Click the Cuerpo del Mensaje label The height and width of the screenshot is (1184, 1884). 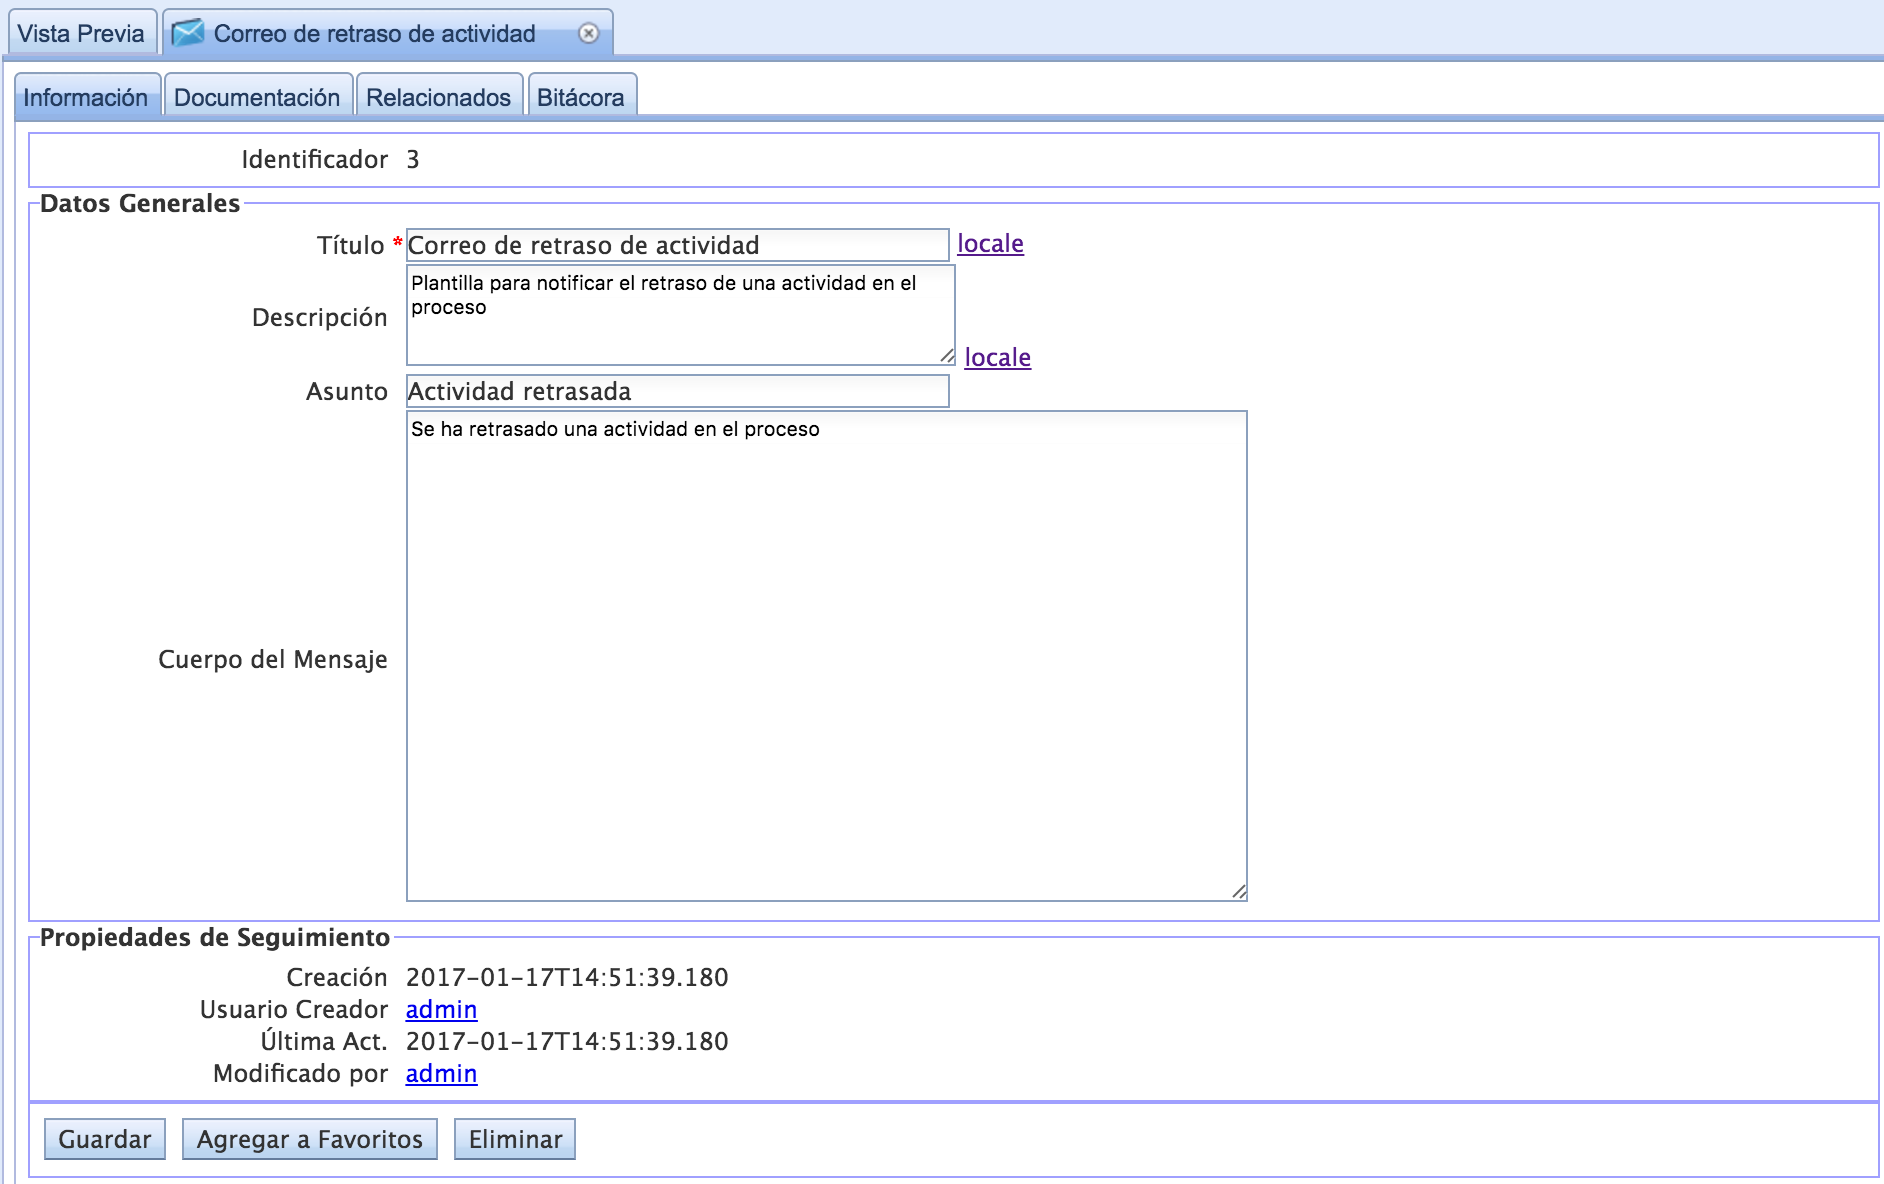(273, 659)
